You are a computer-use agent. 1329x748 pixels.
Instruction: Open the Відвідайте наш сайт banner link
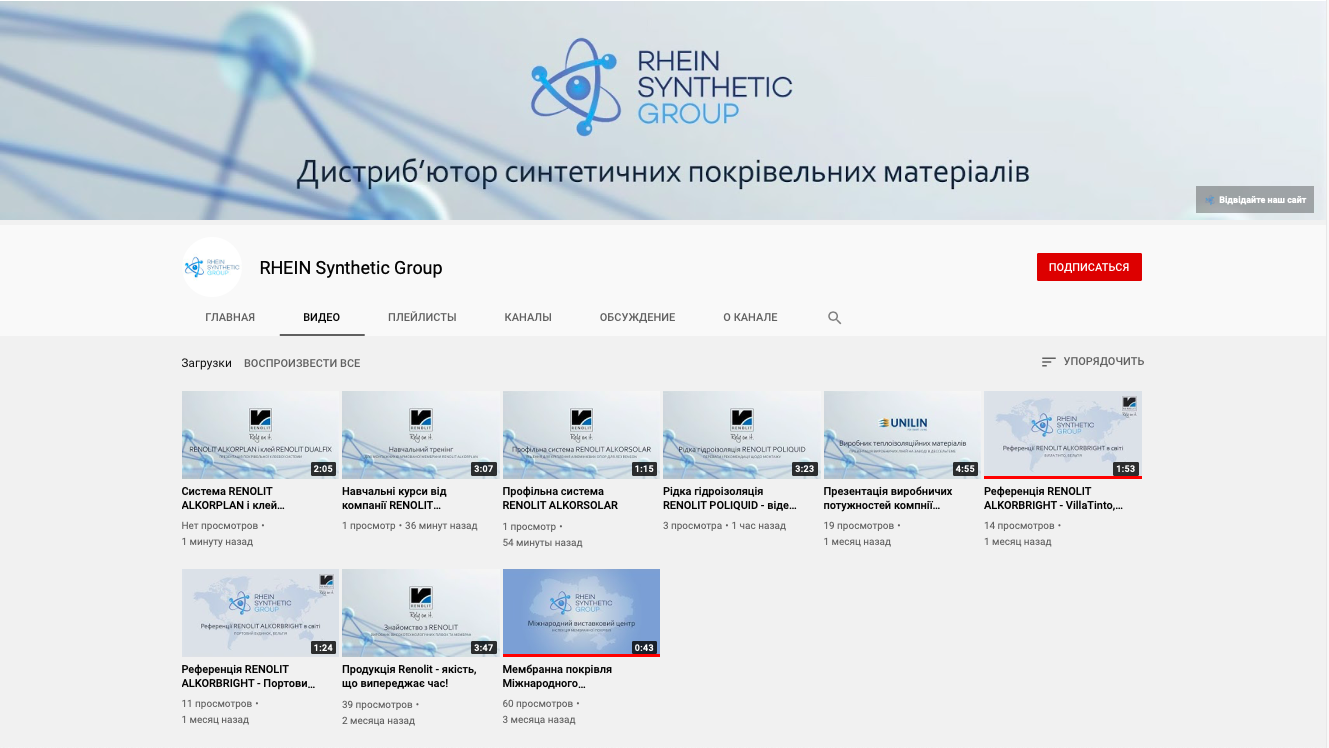(x=1255, y=200)
